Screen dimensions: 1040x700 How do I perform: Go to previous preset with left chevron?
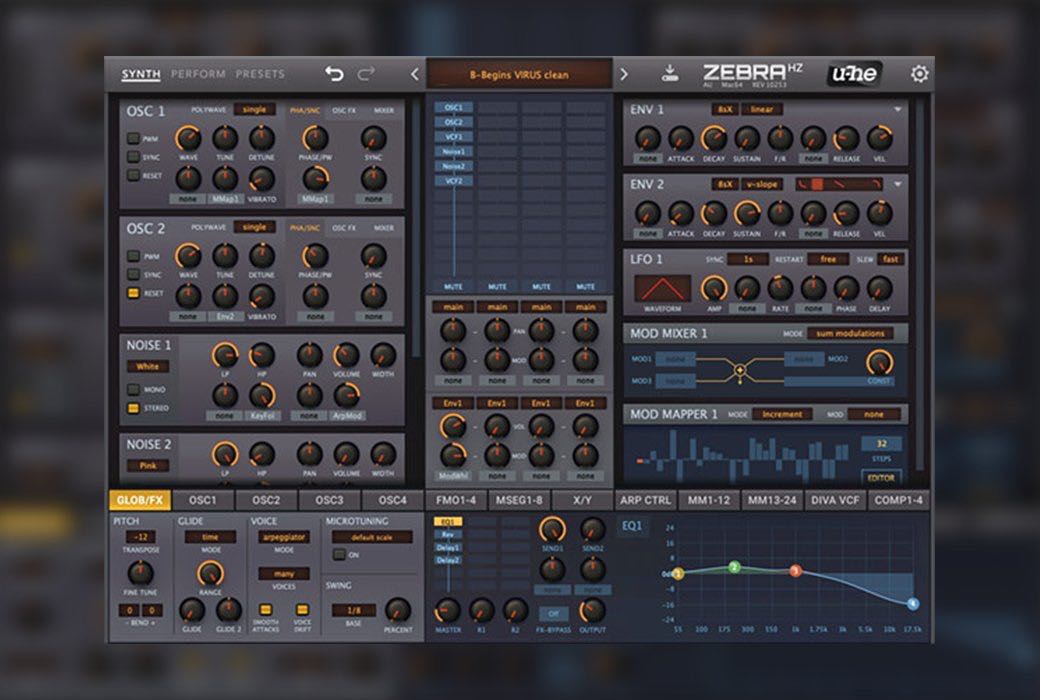click(x=415, y=74)
